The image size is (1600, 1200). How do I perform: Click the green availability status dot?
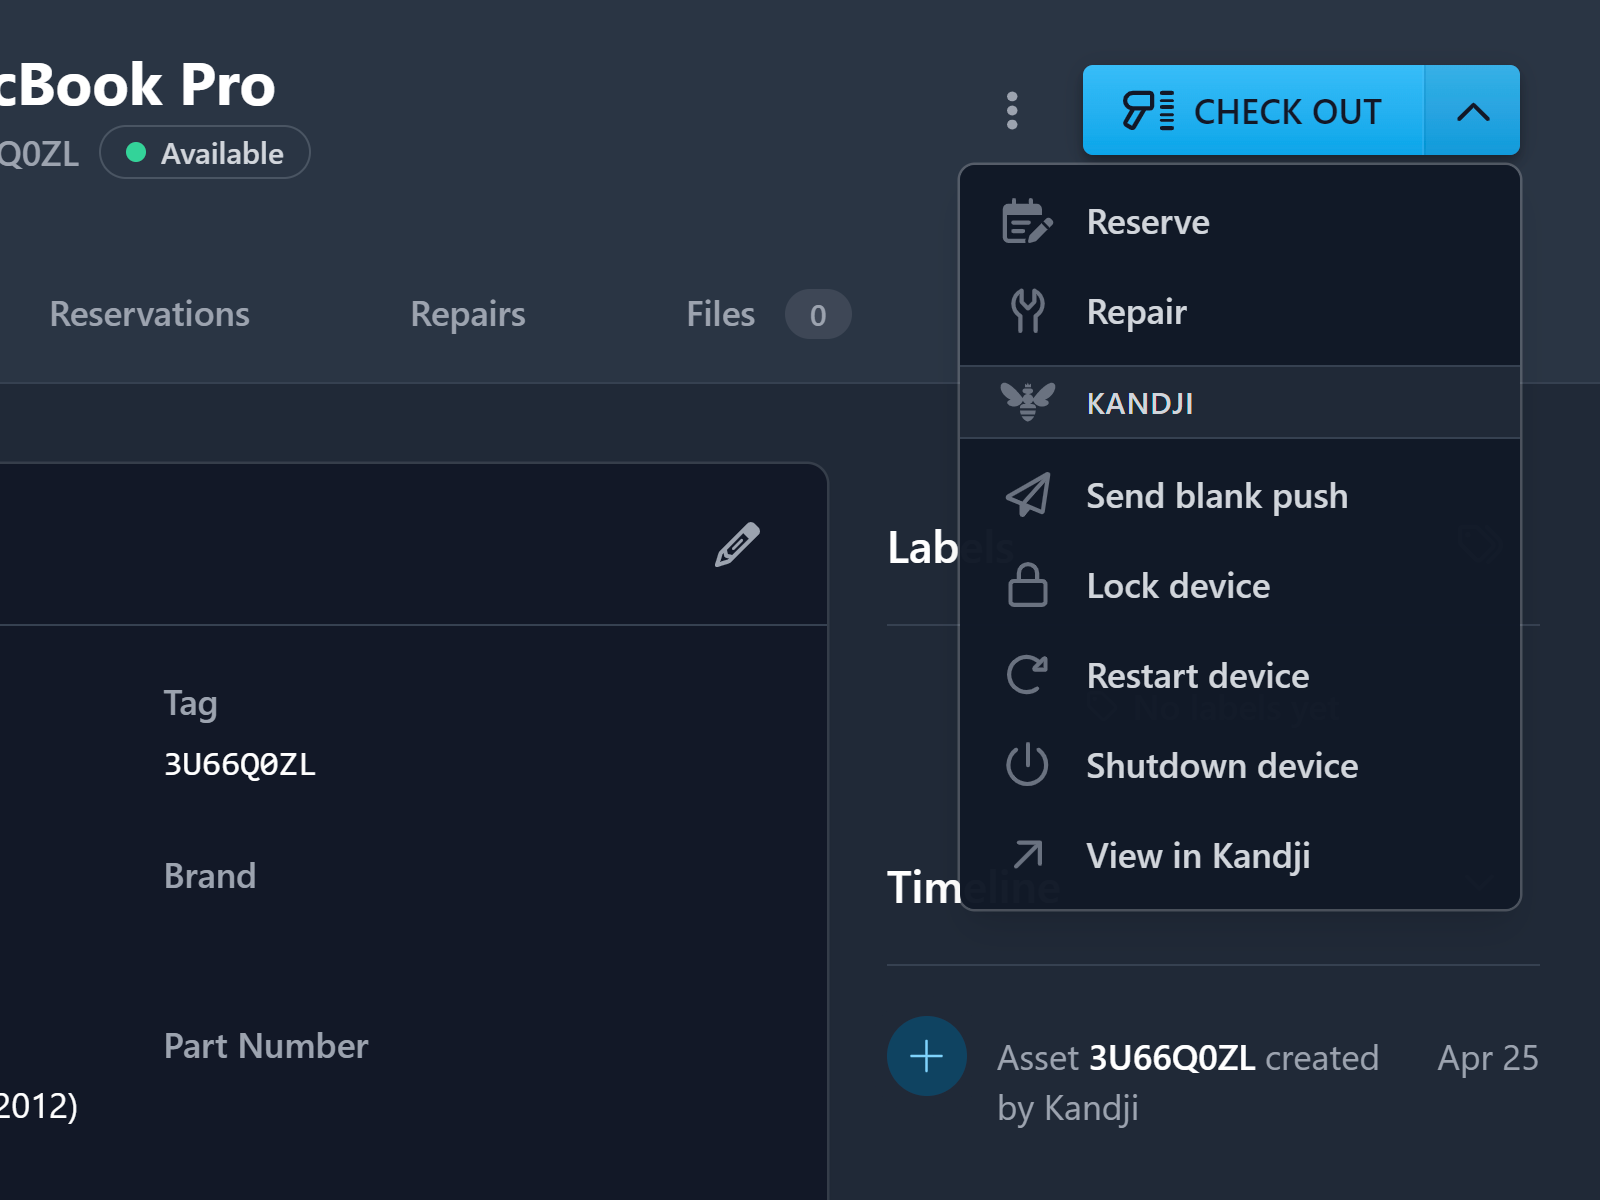[x=136, y=153]
